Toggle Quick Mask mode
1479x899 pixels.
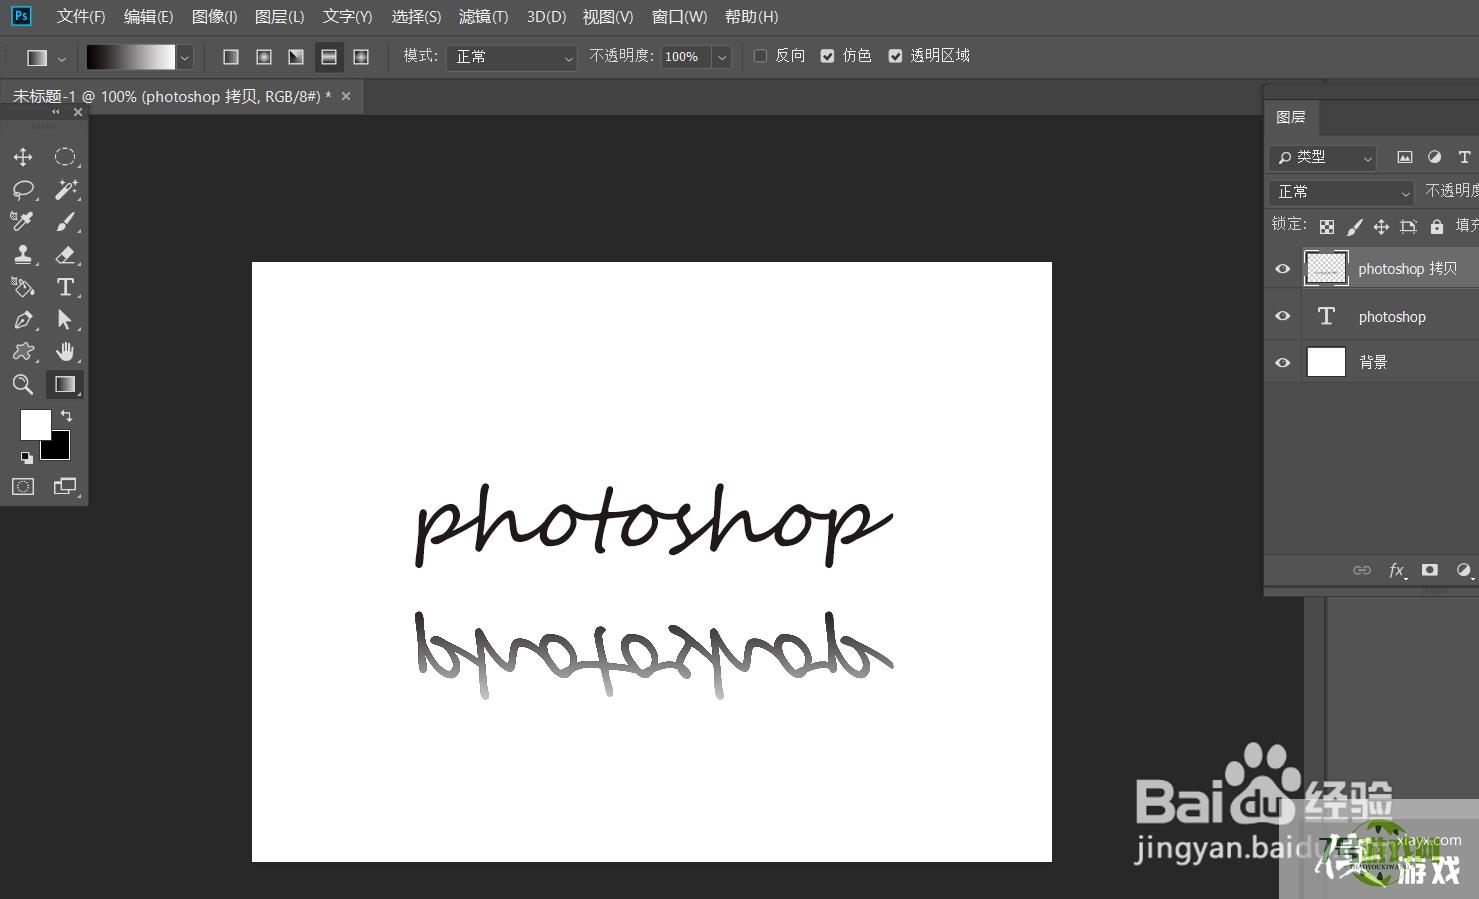coord(23,486)
